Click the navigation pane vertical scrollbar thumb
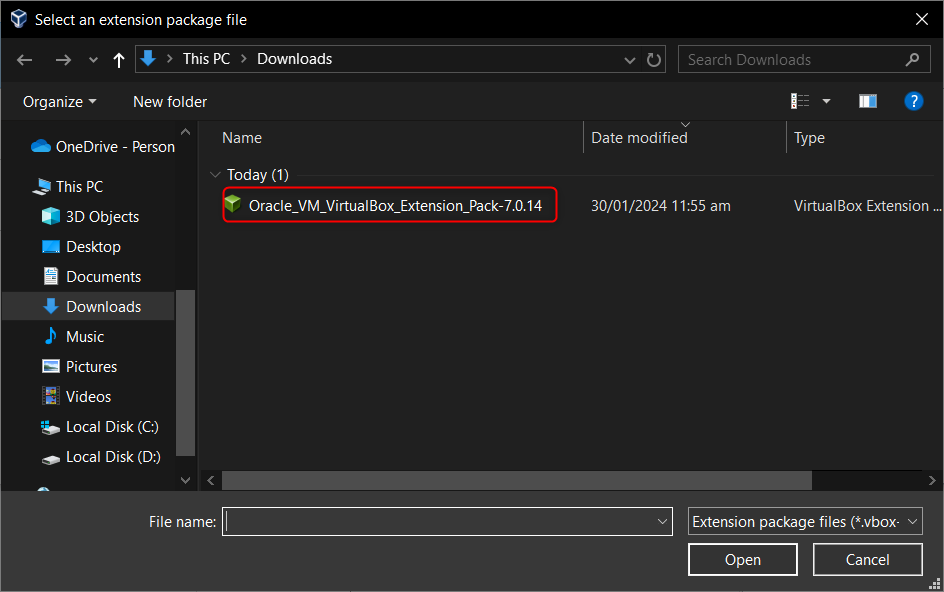The height and width of the screenshot is (592, 944). (x=185, y=373)
